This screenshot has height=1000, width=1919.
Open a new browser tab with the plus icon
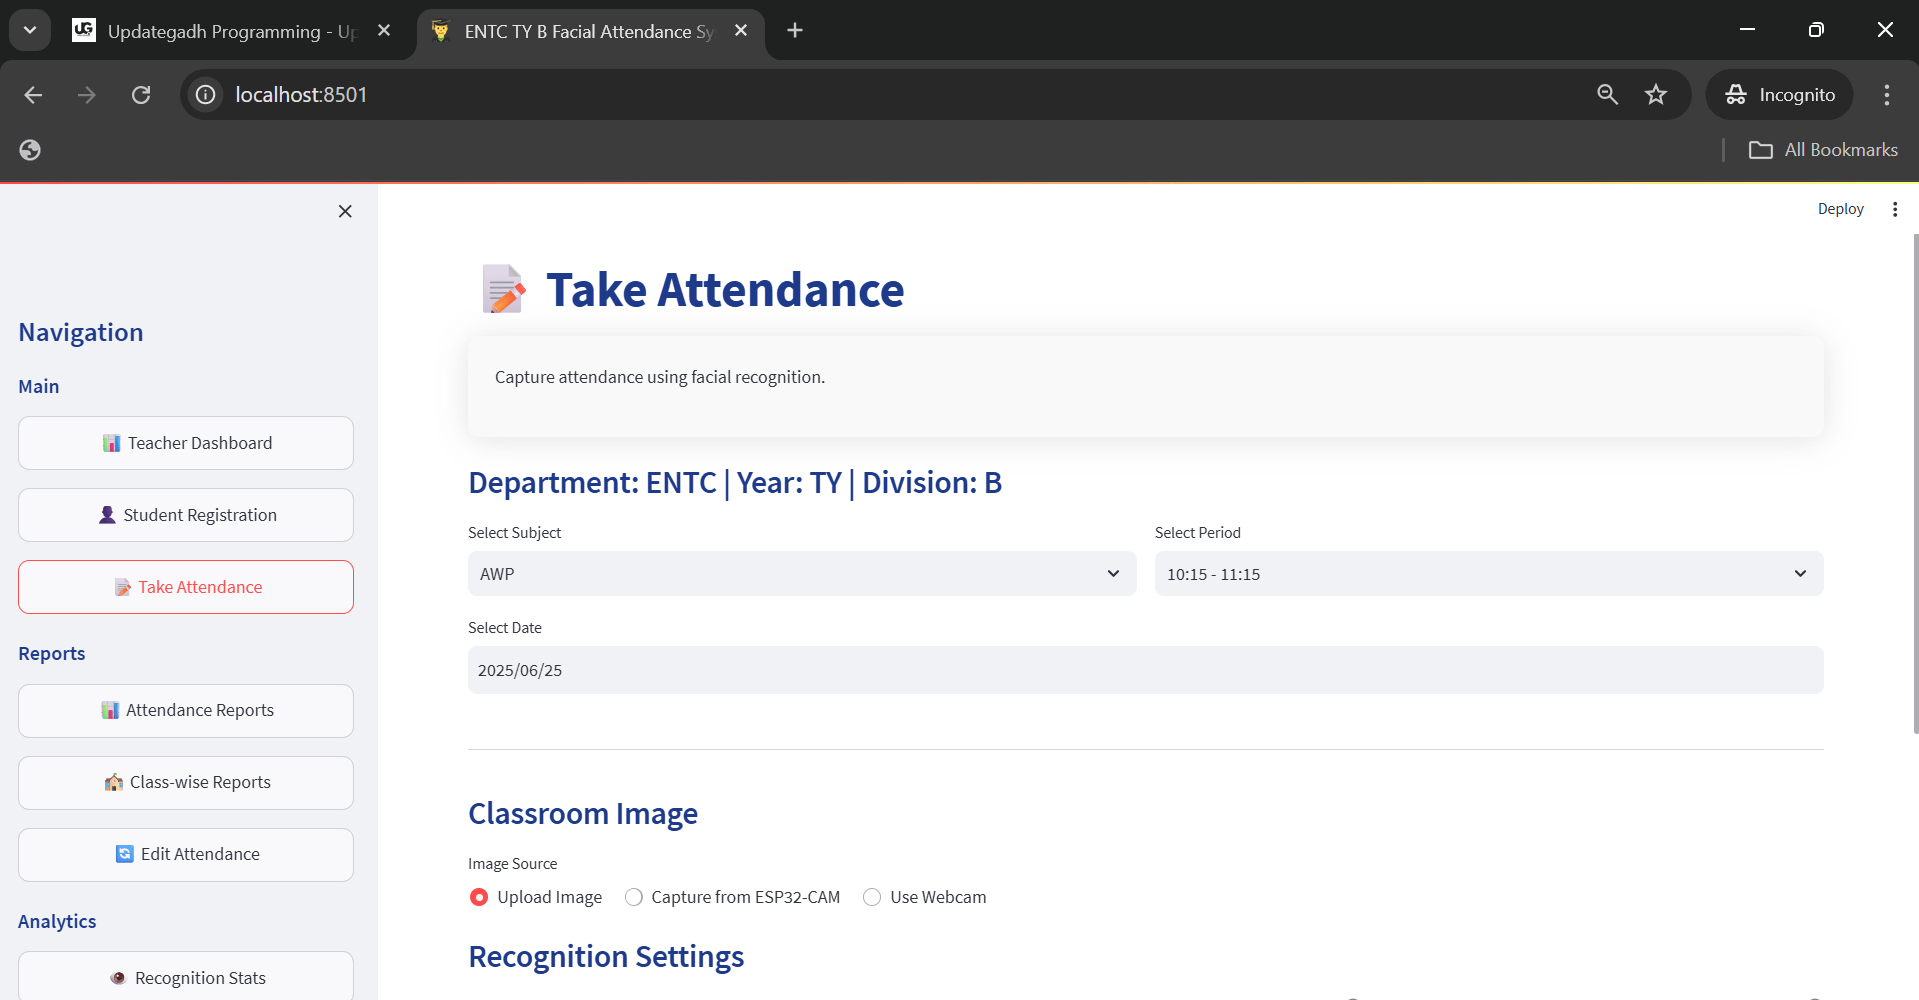pos(795,31)
